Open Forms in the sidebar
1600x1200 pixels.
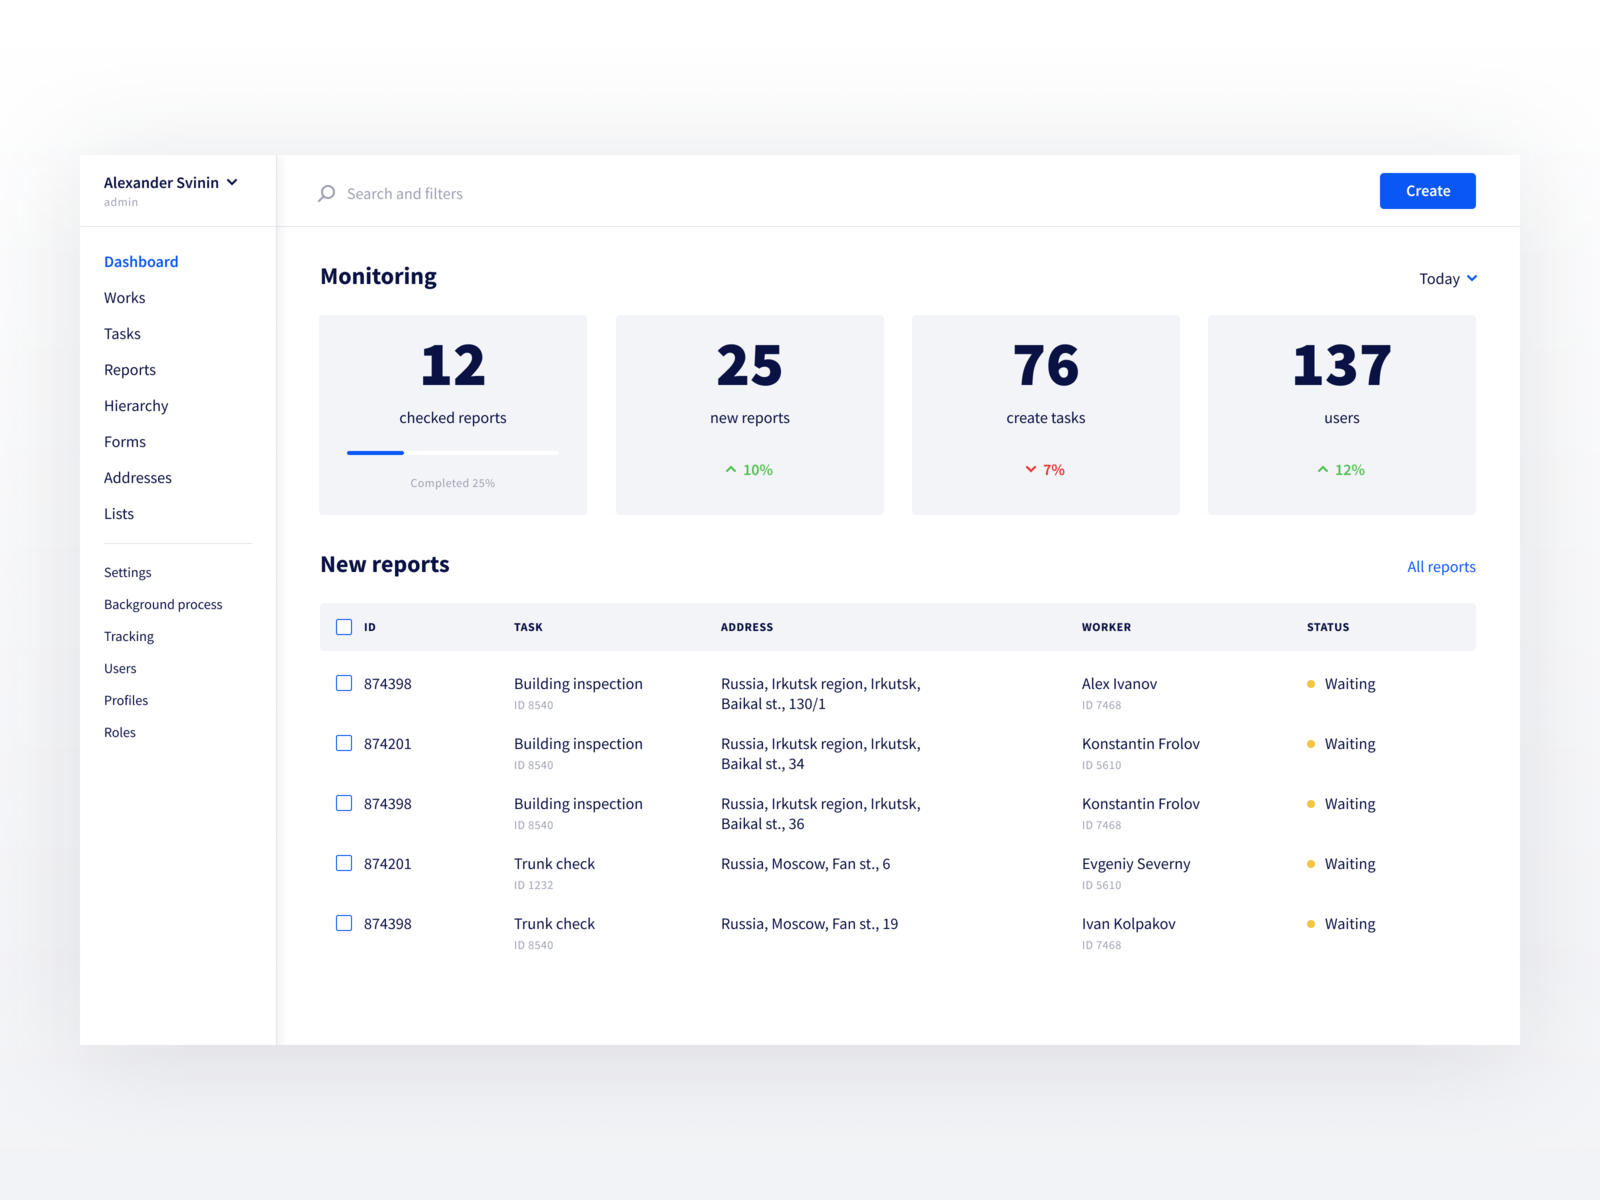coord(125,442)
